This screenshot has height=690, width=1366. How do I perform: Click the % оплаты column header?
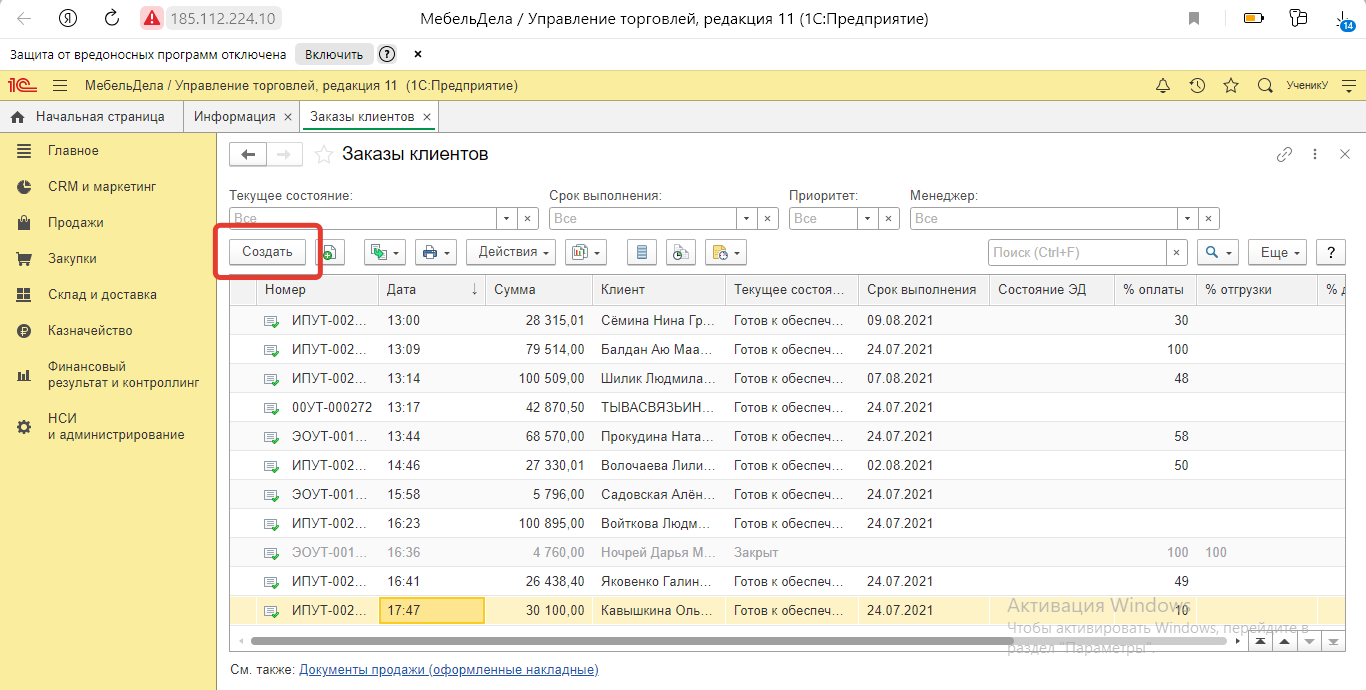tap(1155, 290)
